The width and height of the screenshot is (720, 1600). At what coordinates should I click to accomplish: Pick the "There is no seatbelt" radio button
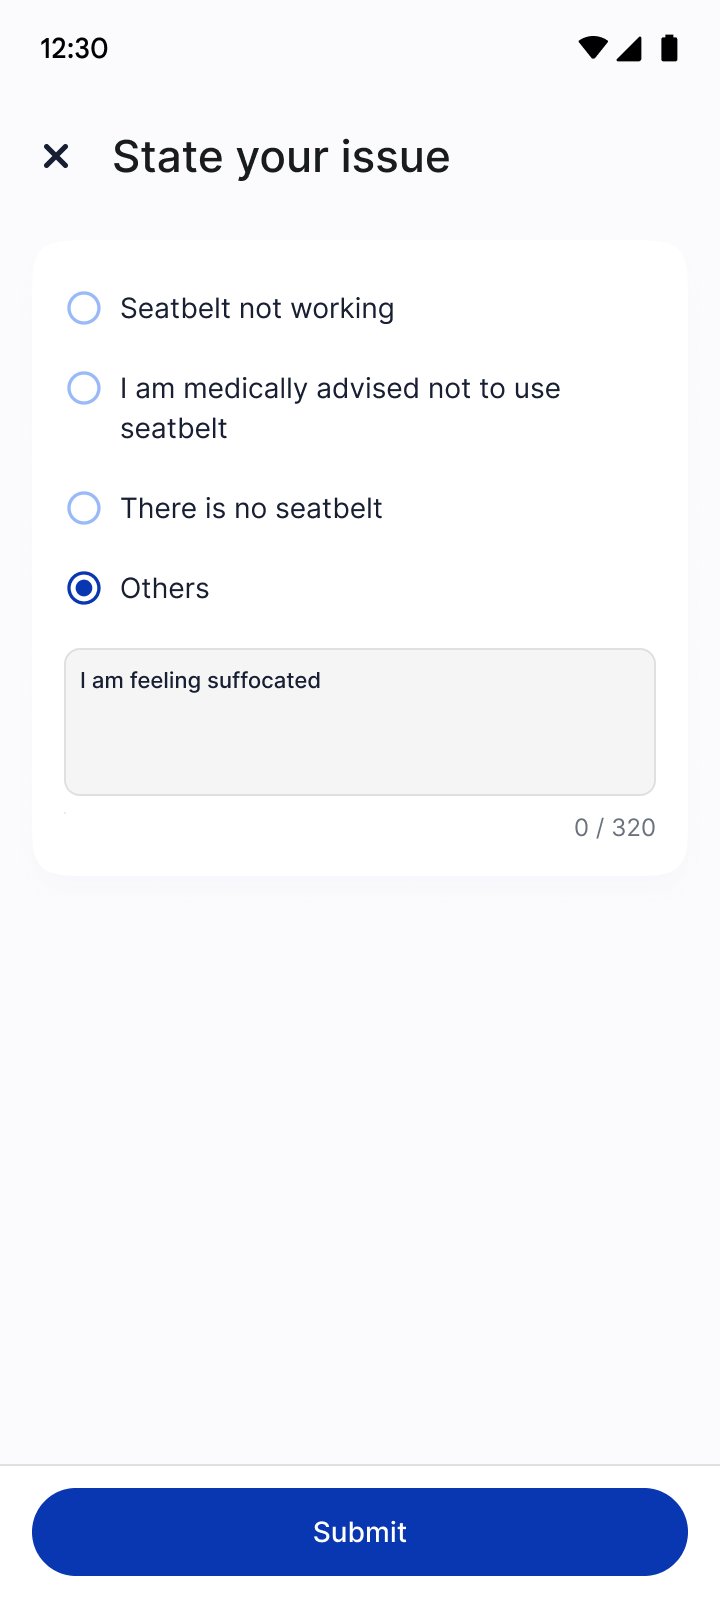click(x=84, y=508)
